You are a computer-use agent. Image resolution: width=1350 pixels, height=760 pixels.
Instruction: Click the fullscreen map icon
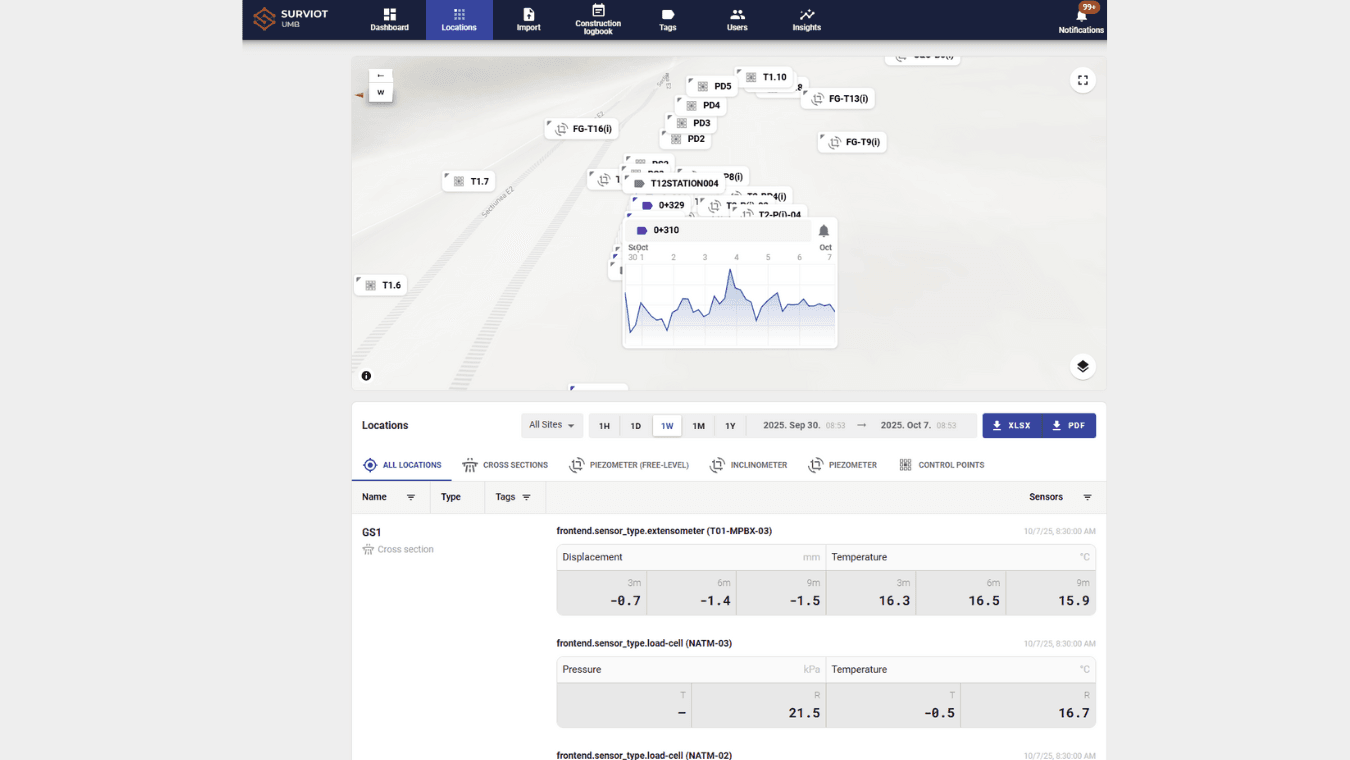click(1082, 80)
